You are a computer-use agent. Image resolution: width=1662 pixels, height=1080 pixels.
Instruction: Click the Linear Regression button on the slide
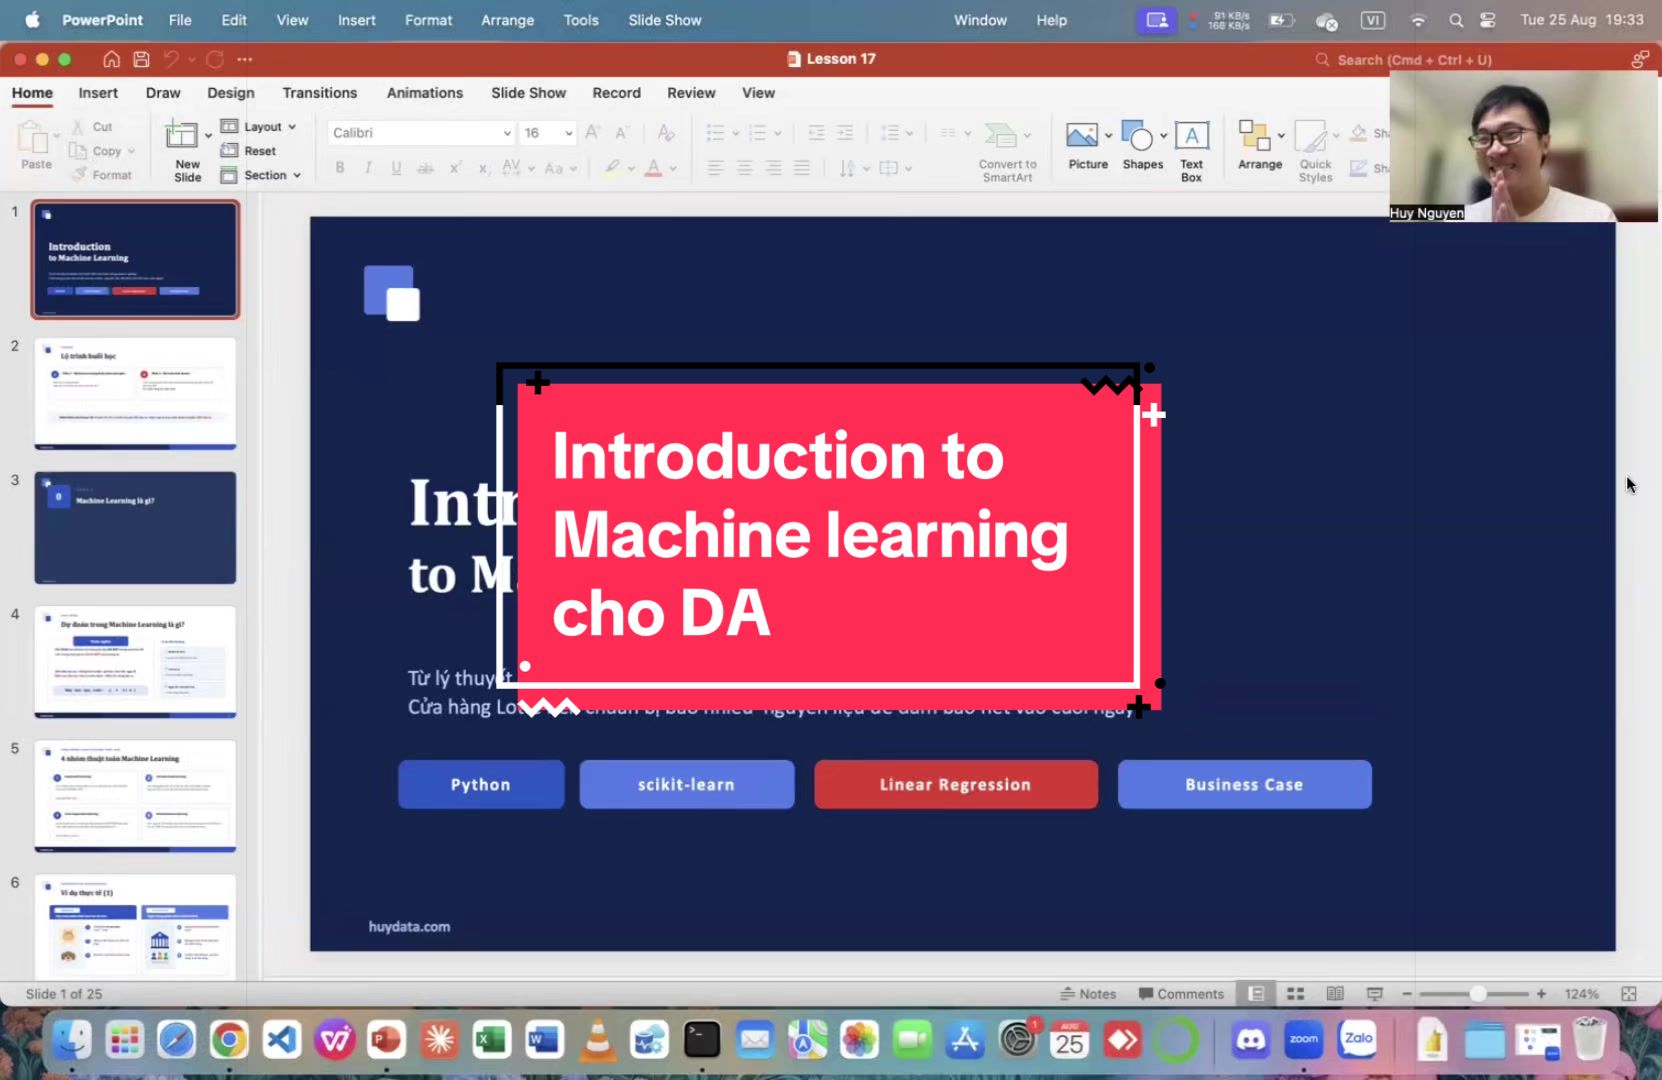(956, 785)
